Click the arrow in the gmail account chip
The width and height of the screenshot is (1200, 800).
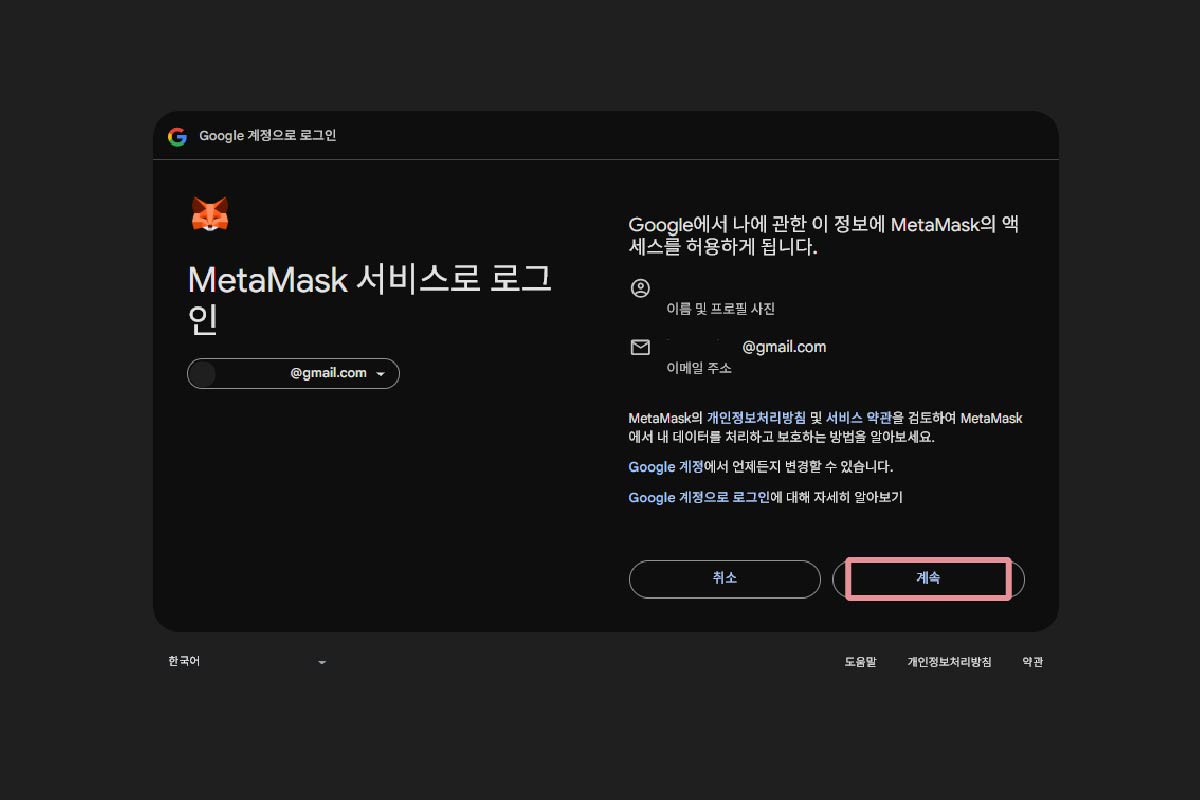pyautogui.click(x=380, y=374)
